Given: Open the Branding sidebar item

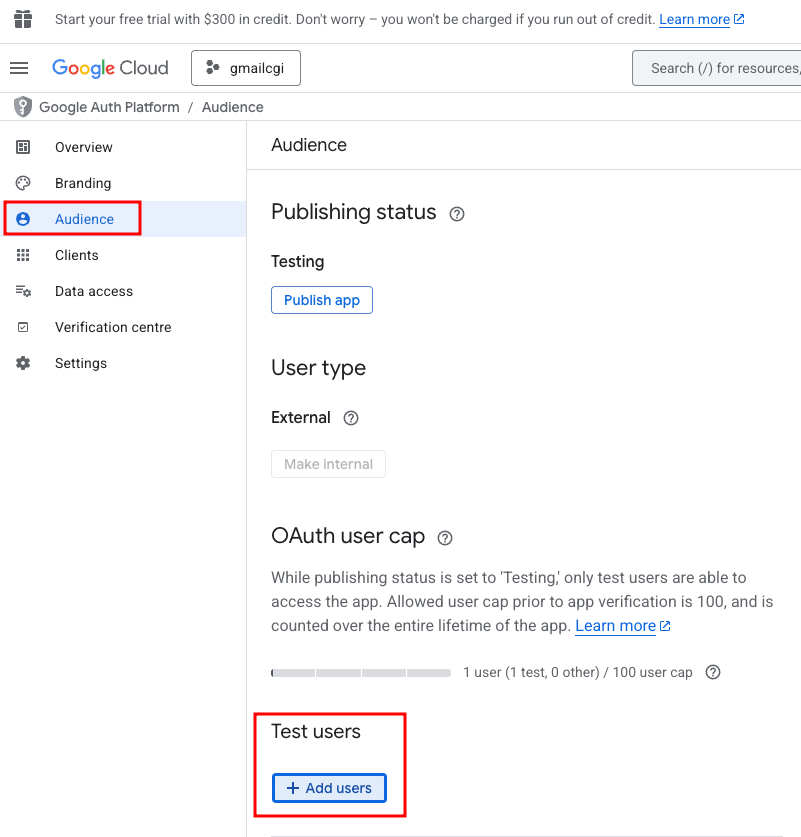Looking at the screenshot, I should pos(83,183).
